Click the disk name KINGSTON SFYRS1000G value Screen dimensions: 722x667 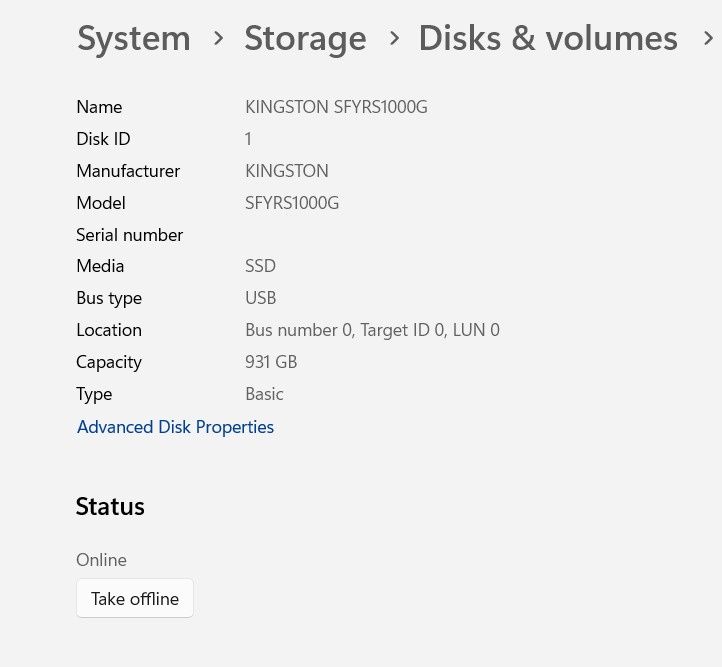coord(336,107)
